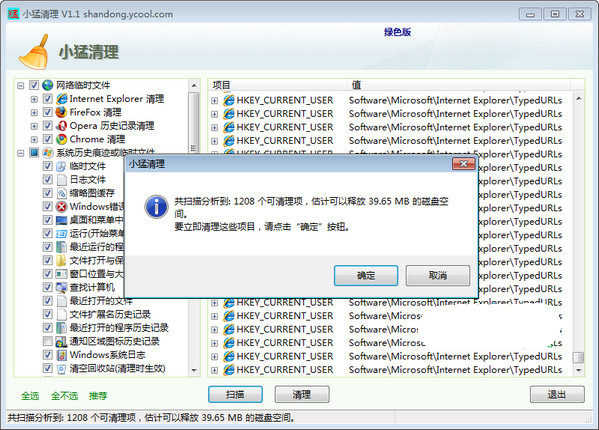Image resolution: width=599 pixels, height=430 pixels.
Task: Toggle the Internet Explorer 清理 checkbox
Action: [x=47, y=99]
